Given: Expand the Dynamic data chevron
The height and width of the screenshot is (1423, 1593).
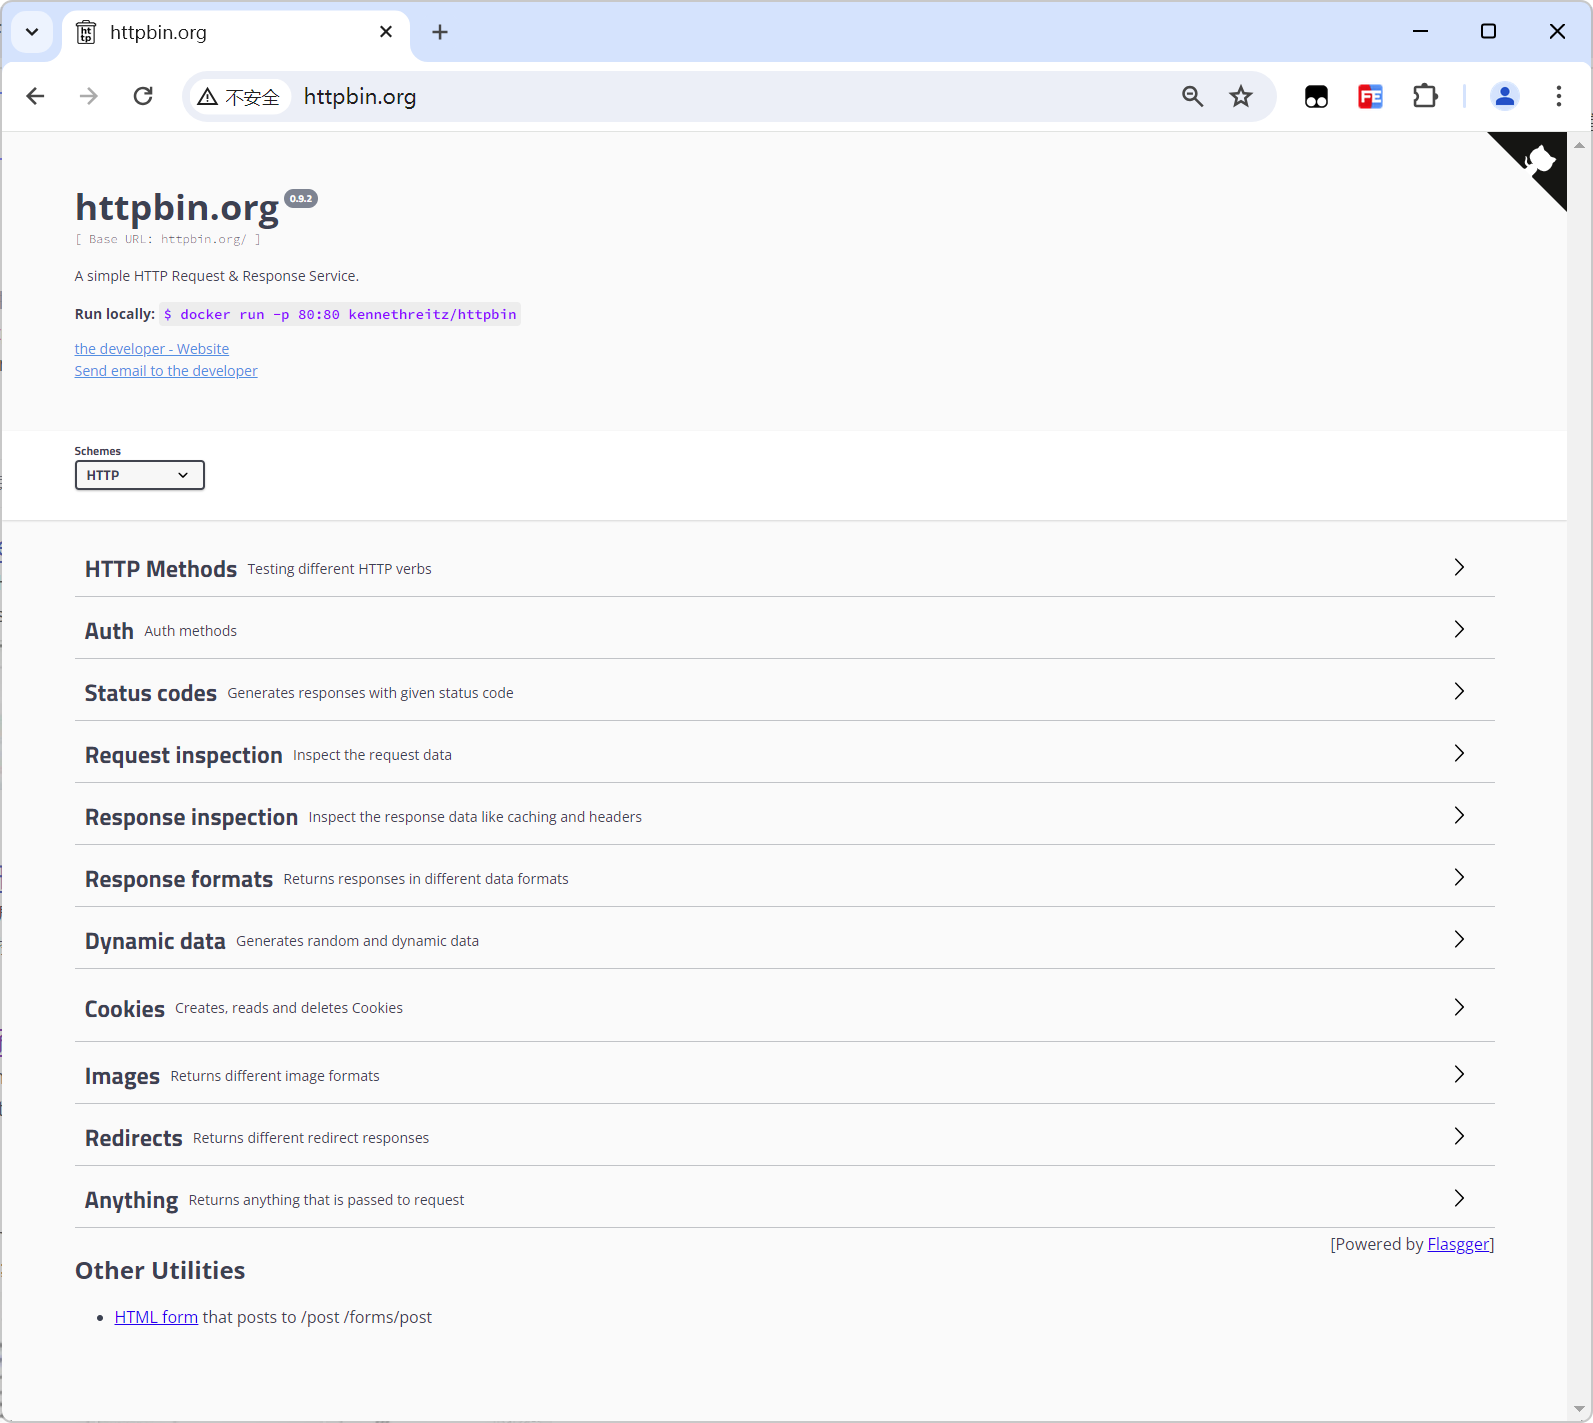Looking at the screenshot, I should pyautogui.click(x=1459, y=939).
